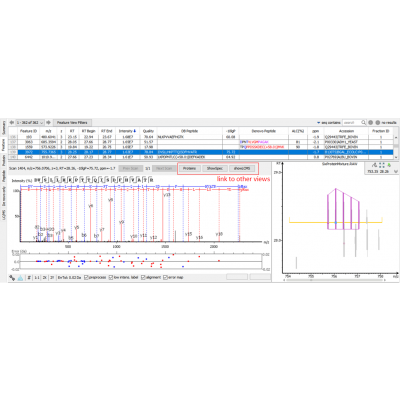Switch to the De novo only side tab
This screenshot has width=400, height=400.
[4, 196]
